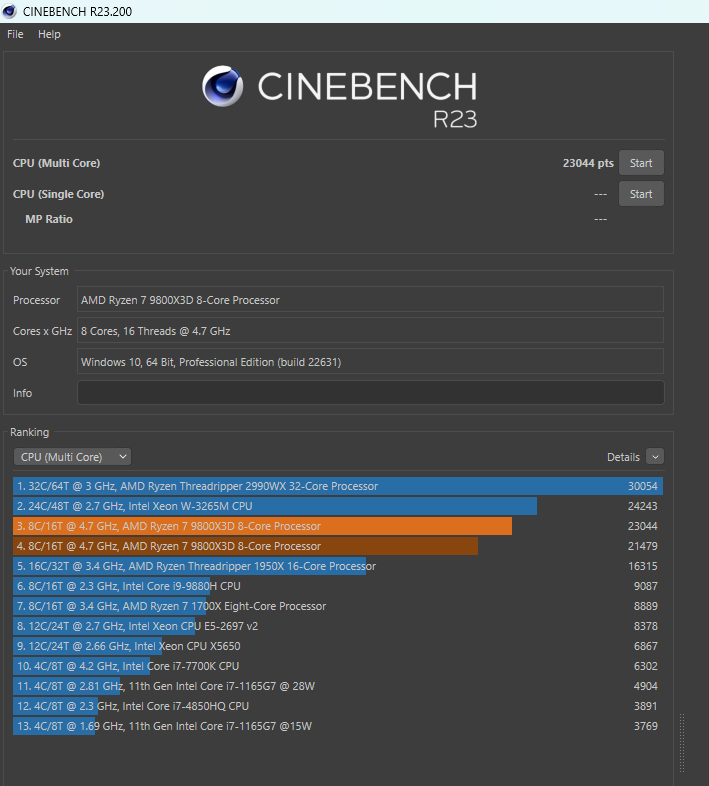This screenshot has width=709, height=786.
Task: Select the Ryzen 7 1700X ranking row
Action: [x=338, y=606]
